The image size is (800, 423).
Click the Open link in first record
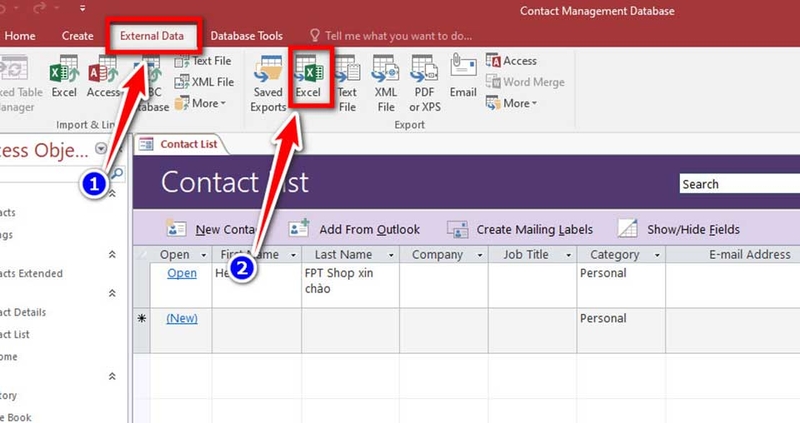coord(182,273)
